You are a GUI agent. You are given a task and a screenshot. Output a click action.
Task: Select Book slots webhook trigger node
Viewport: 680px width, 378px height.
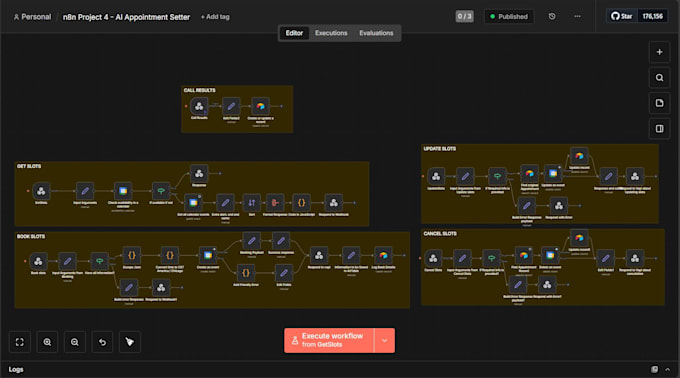click(x=38, y=261)
